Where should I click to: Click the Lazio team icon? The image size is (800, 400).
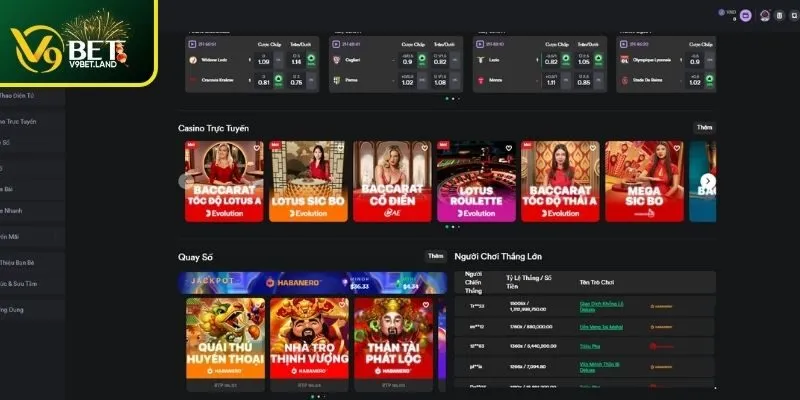point(481,60)
